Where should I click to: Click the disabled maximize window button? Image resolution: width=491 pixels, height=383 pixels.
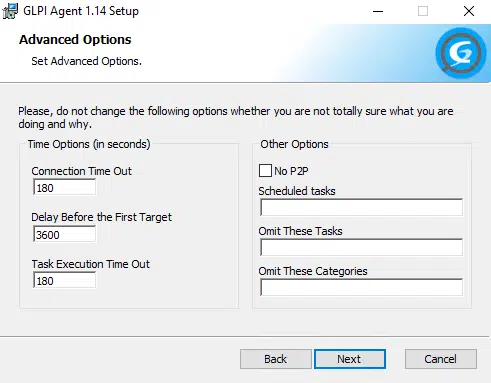[423, 11]
